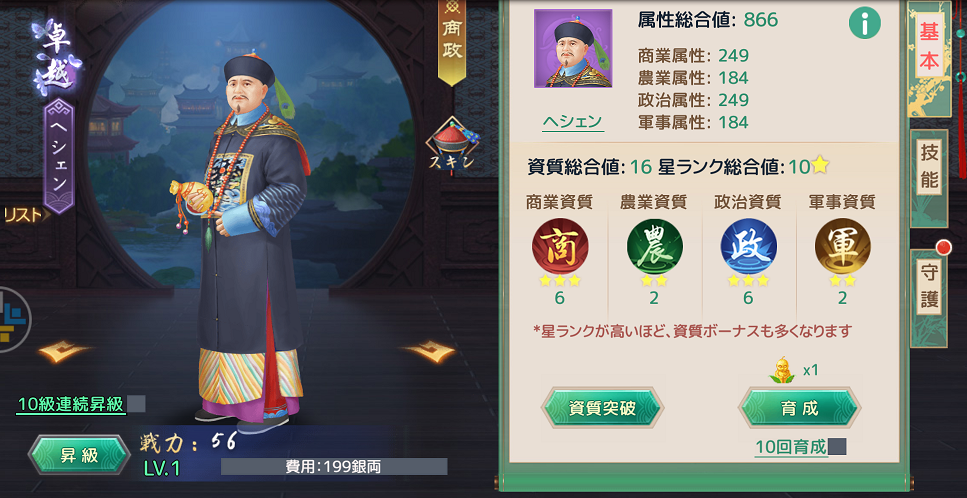This screenshot has width=967, height=498.
Task: Select the 政治資質 blue emblem
Action: [x=748, y=246]
